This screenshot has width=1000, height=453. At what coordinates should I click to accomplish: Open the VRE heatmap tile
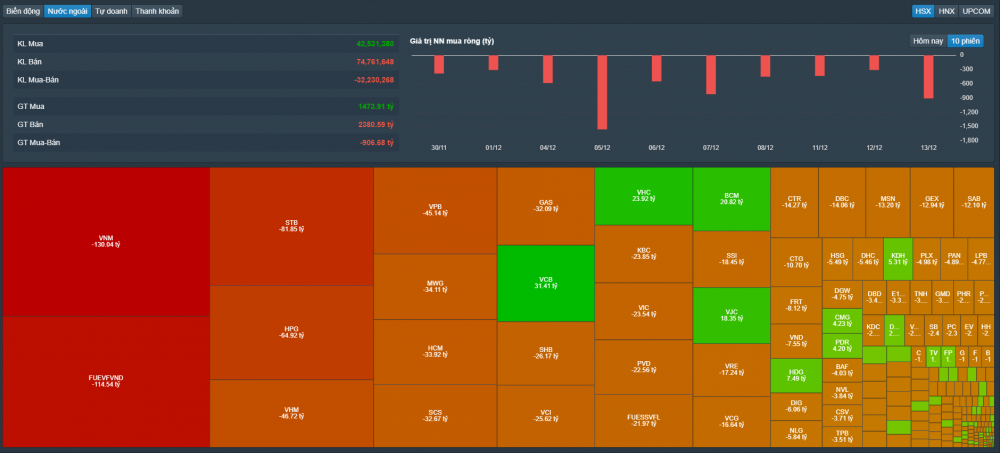[732, 370]
